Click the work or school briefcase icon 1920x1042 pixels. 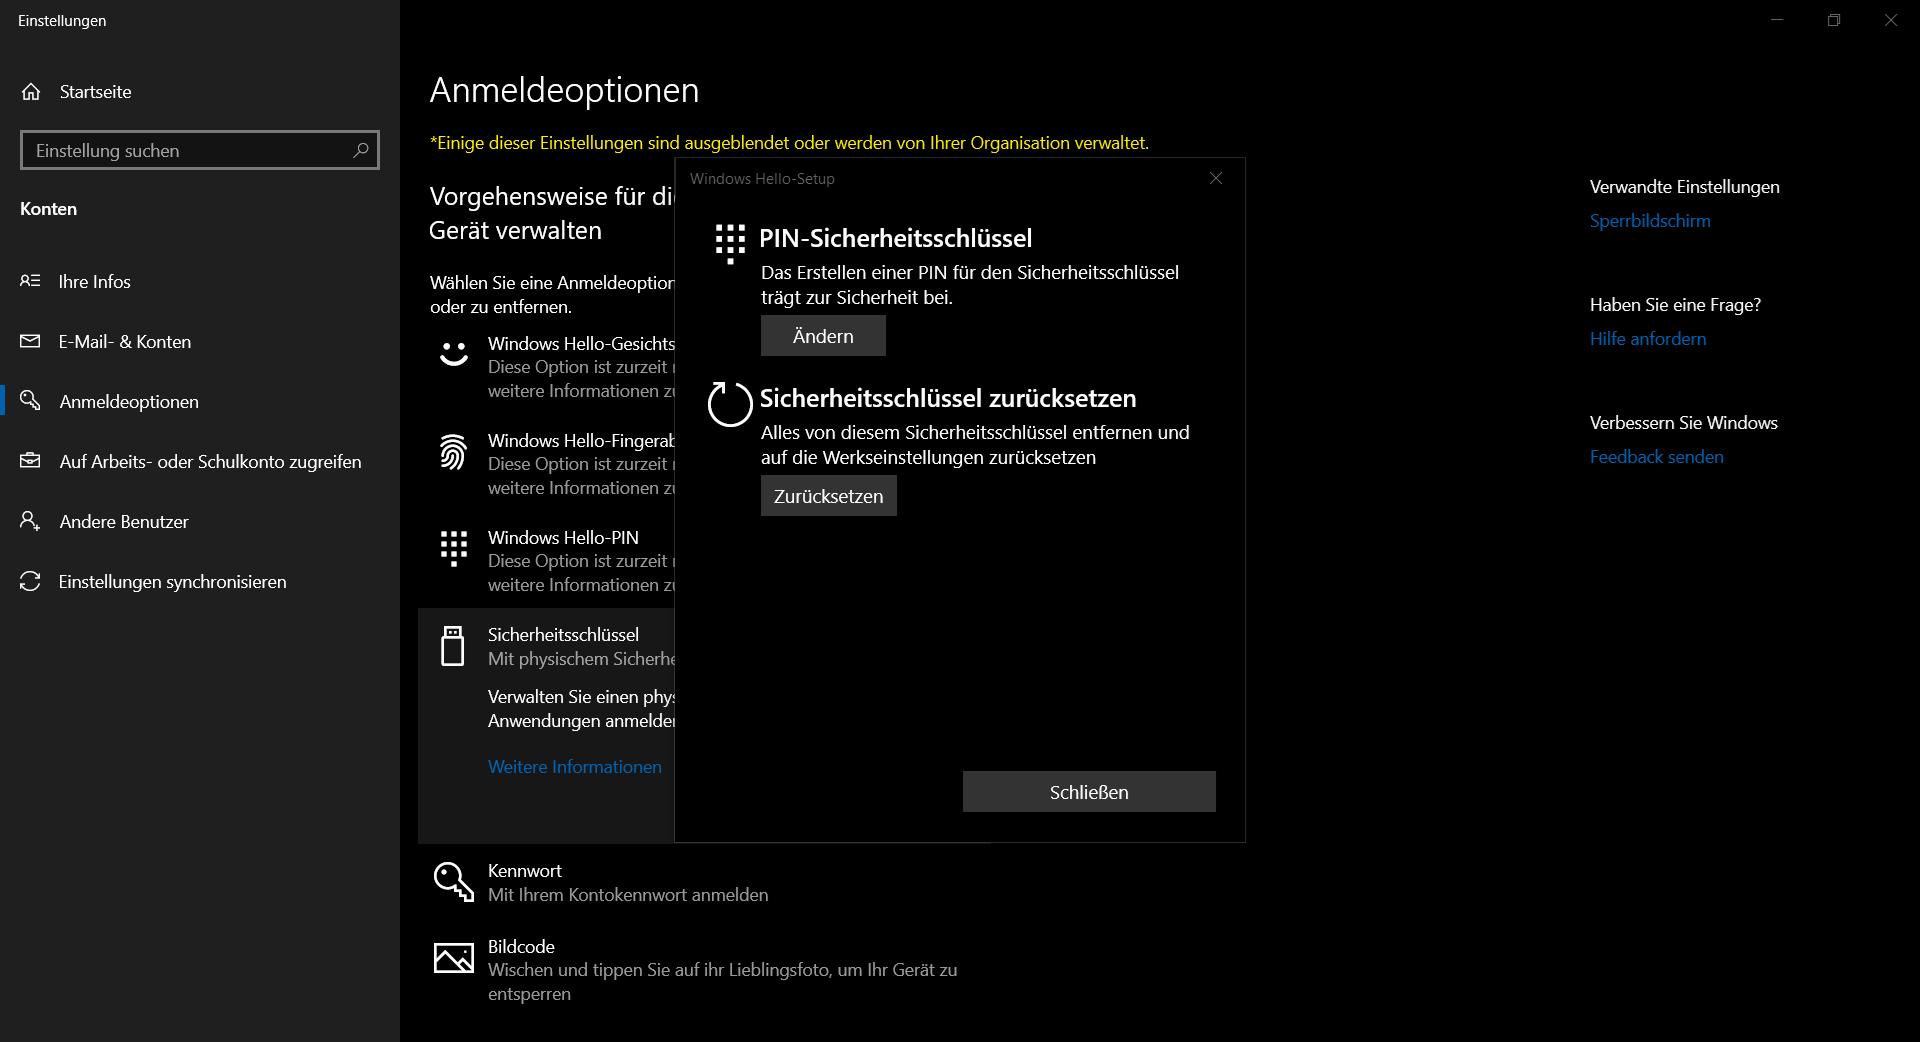coord(30,461)
